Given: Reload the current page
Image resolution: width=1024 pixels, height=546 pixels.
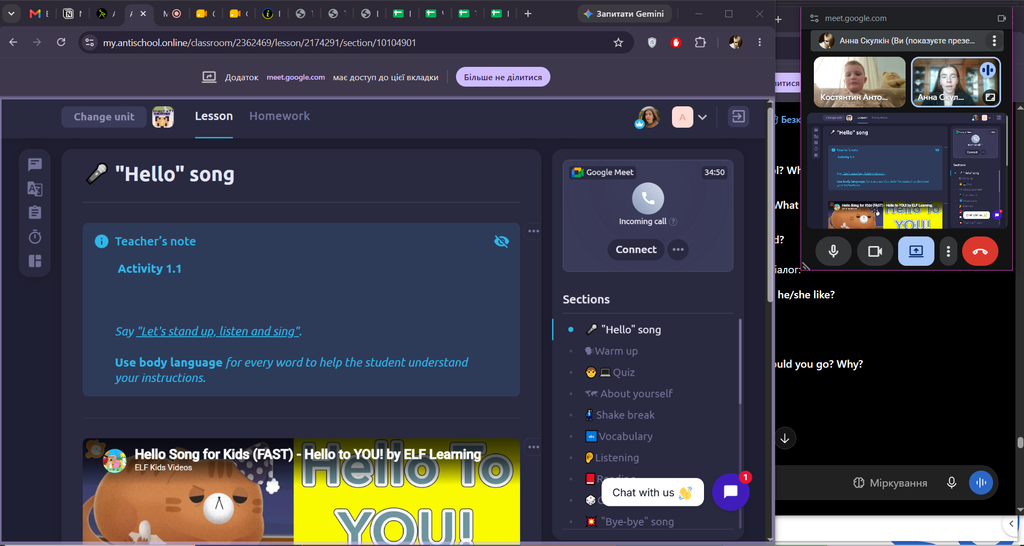Looking at the screenshot, I should 61,42.
